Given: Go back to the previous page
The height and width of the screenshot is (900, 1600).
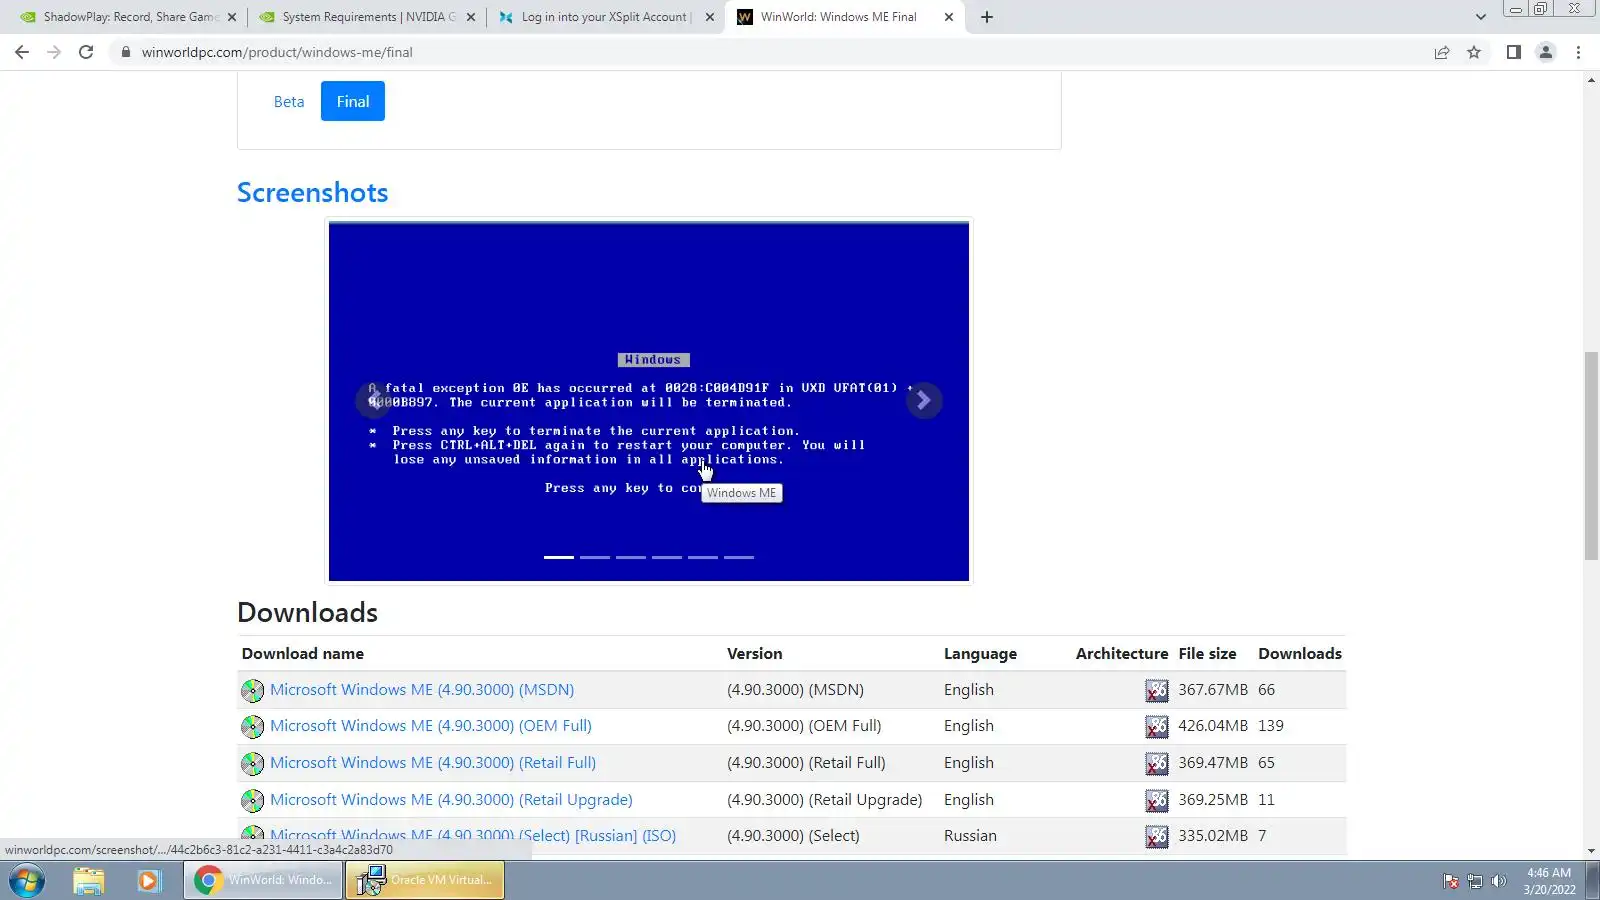Looking at the screenshot, I should (22, 52).
